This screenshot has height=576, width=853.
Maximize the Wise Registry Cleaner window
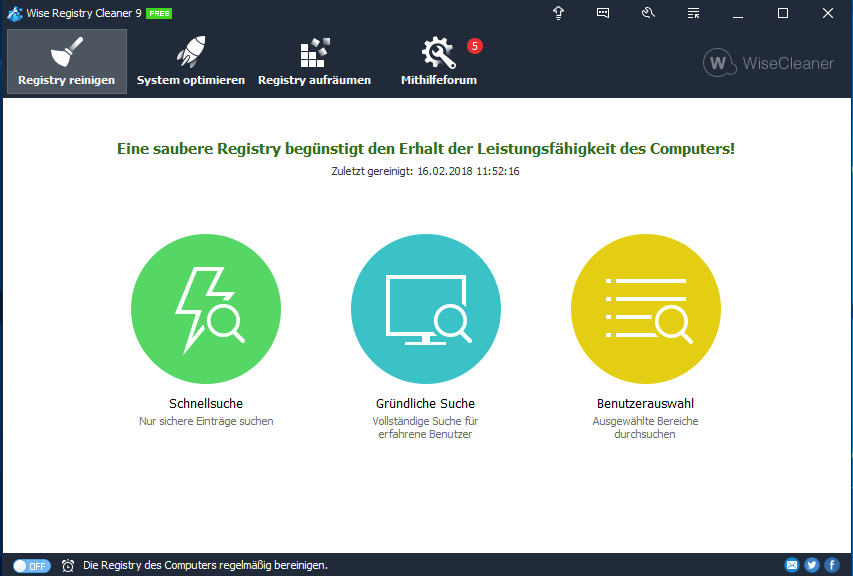pos(783,13)
